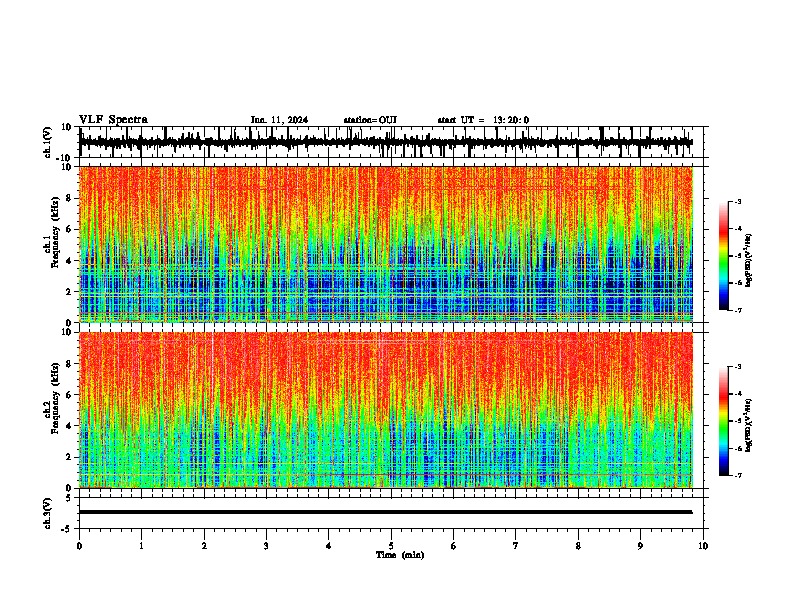Screen dimensions: 792x612
Task: Select the date text "Jan. 11, 2024"
Action: pyautogui.click(x=279, y=120)
